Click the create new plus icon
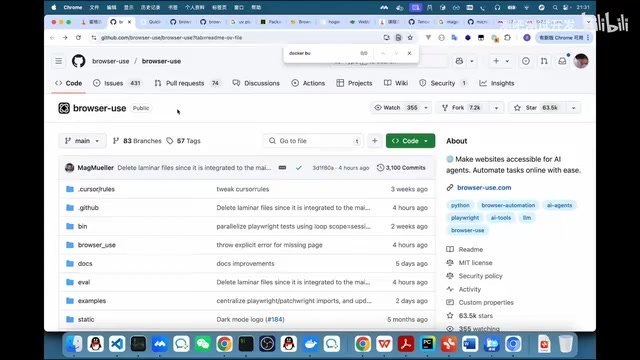Screen dimensions: 640x360 click(496, 61)
